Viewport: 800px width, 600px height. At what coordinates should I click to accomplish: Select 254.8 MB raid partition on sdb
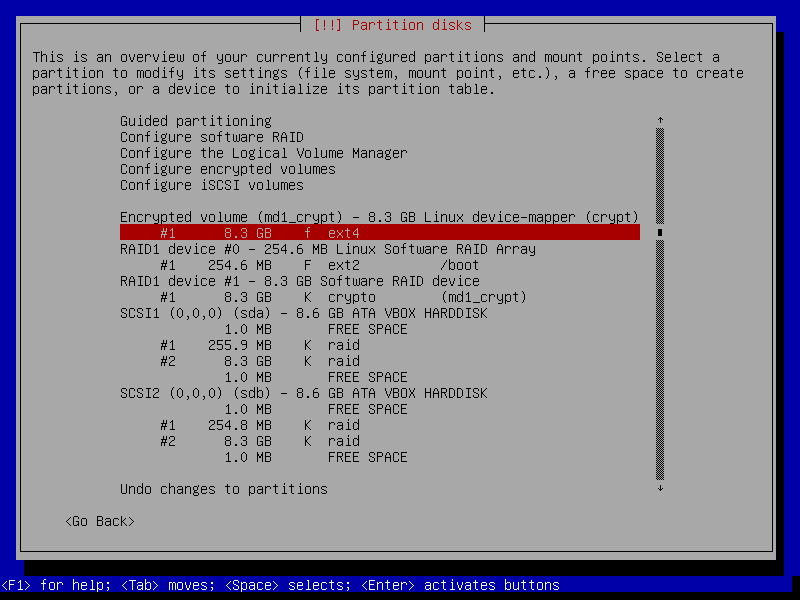259,425
